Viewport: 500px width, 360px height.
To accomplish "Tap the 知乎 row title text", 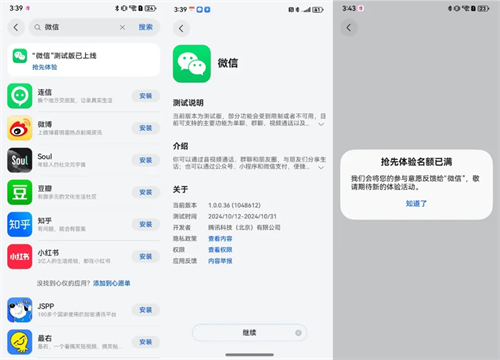I will [45, 221].
